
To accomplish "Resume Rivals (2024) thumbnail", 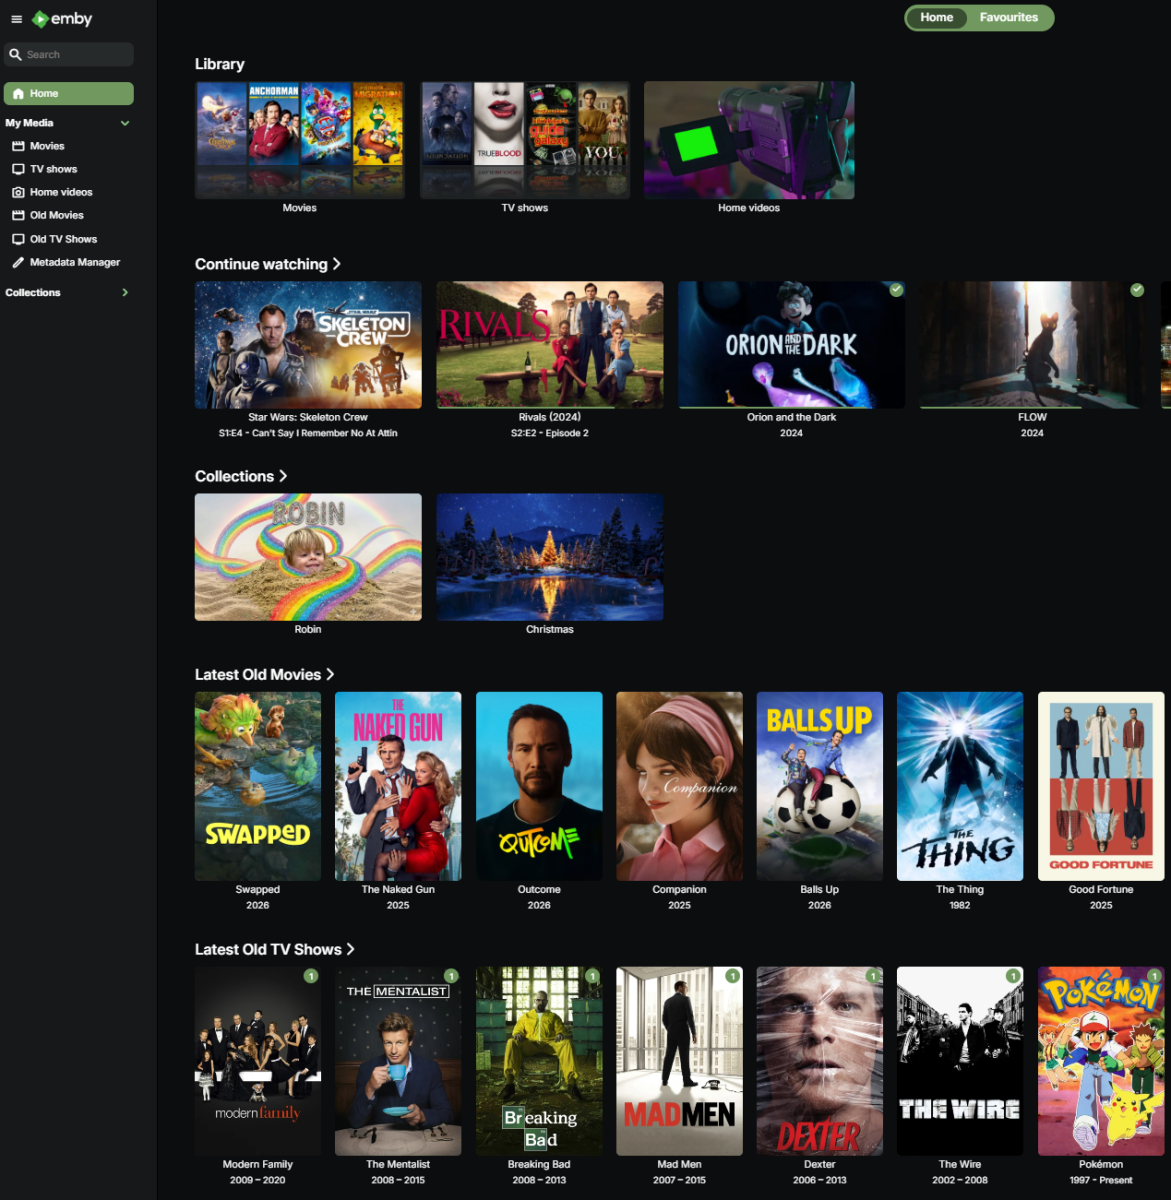I will click(x=550, y=345).
